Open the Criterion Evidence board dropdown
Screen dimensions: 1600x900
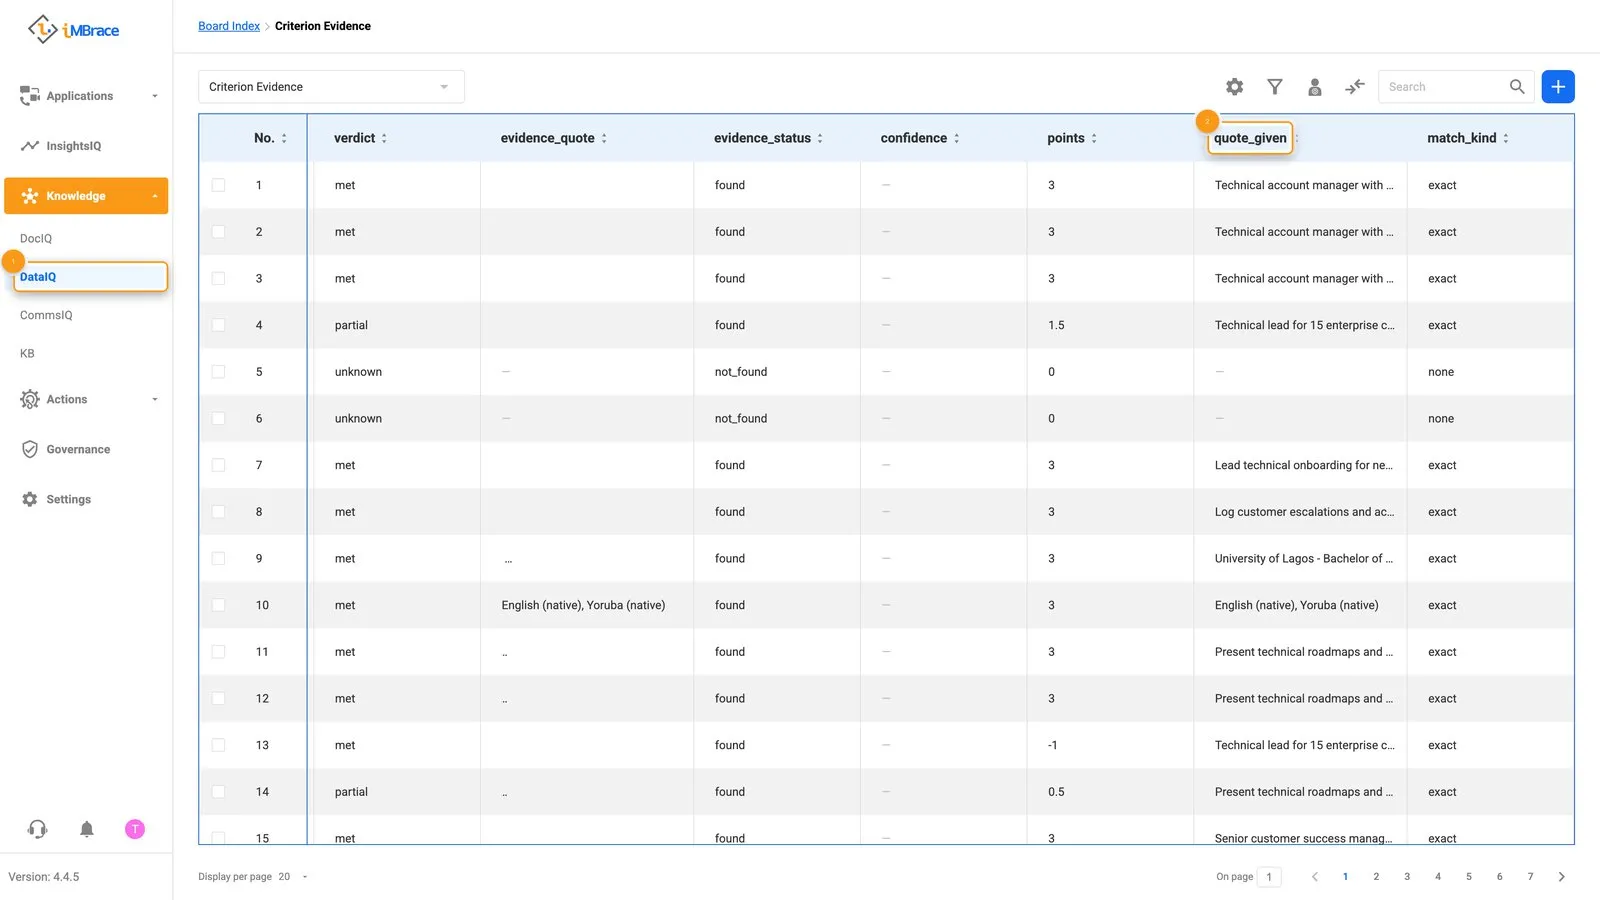[331, 87]
